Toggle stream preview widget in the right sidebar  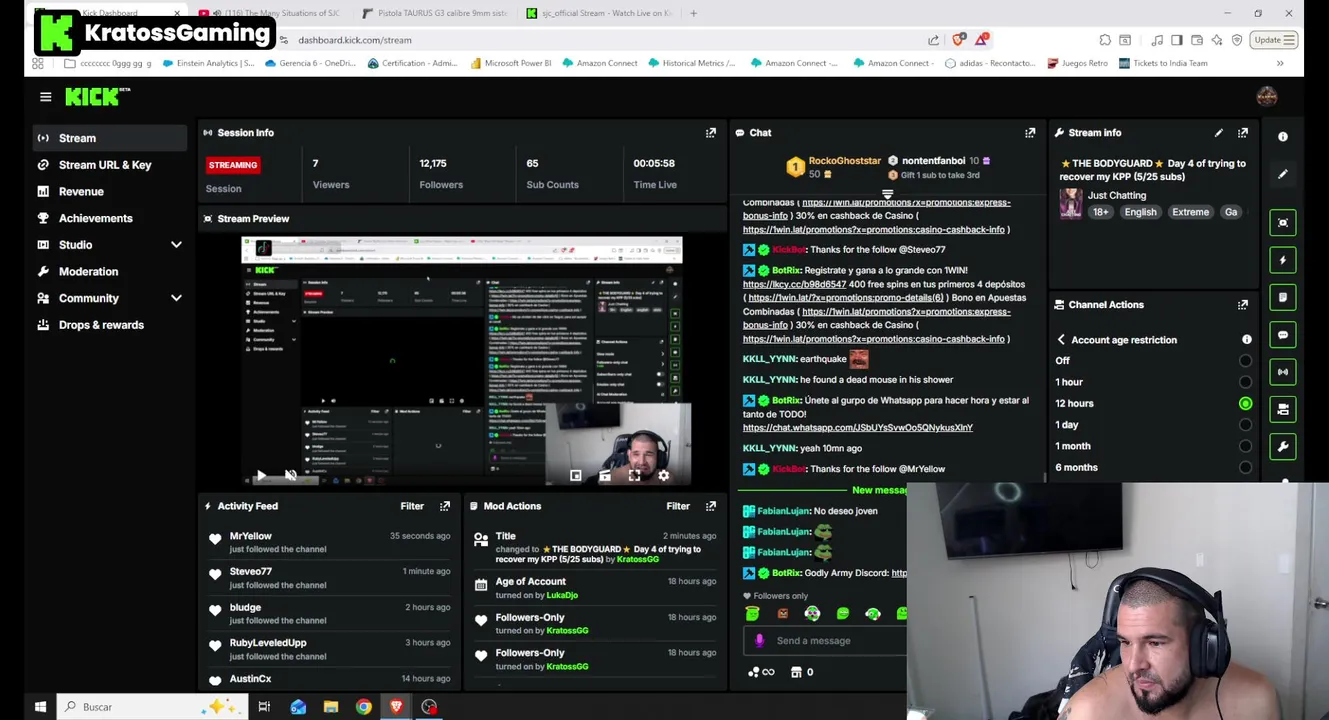point(1283,222)
